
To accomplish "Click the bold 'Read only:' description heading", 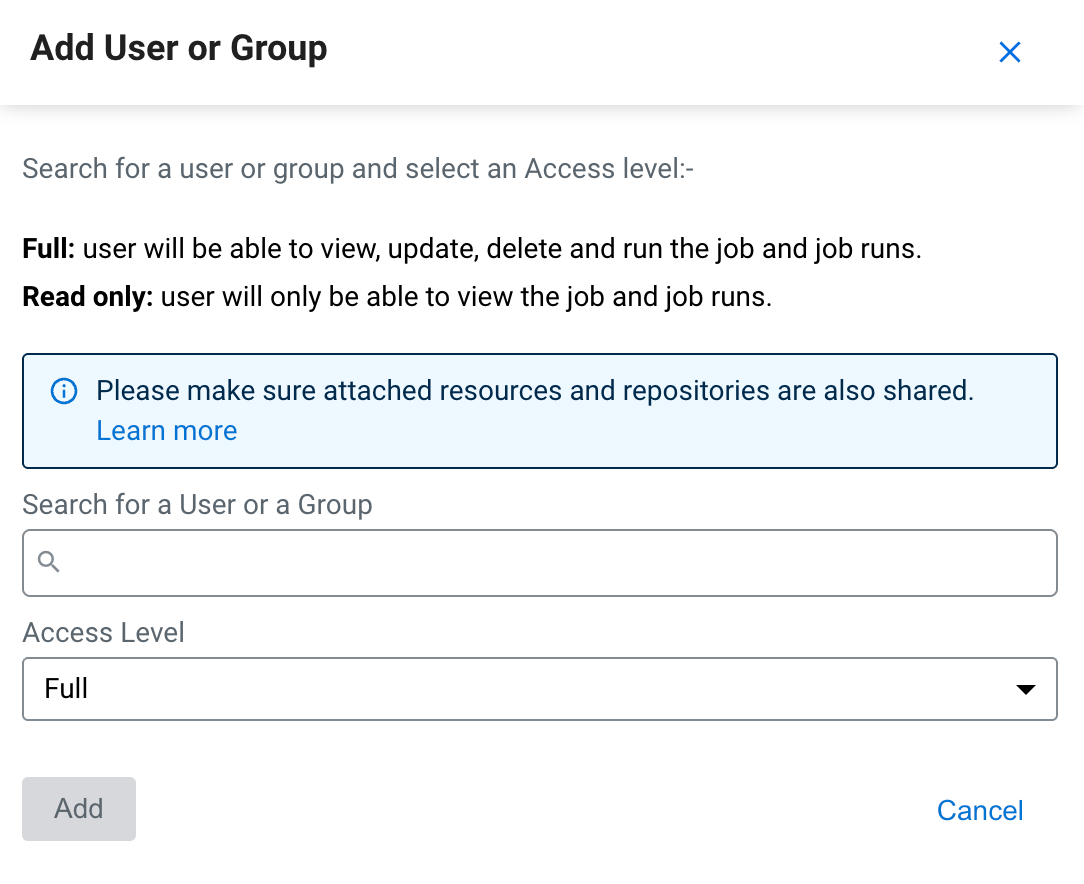I will (x=87, y=298).
